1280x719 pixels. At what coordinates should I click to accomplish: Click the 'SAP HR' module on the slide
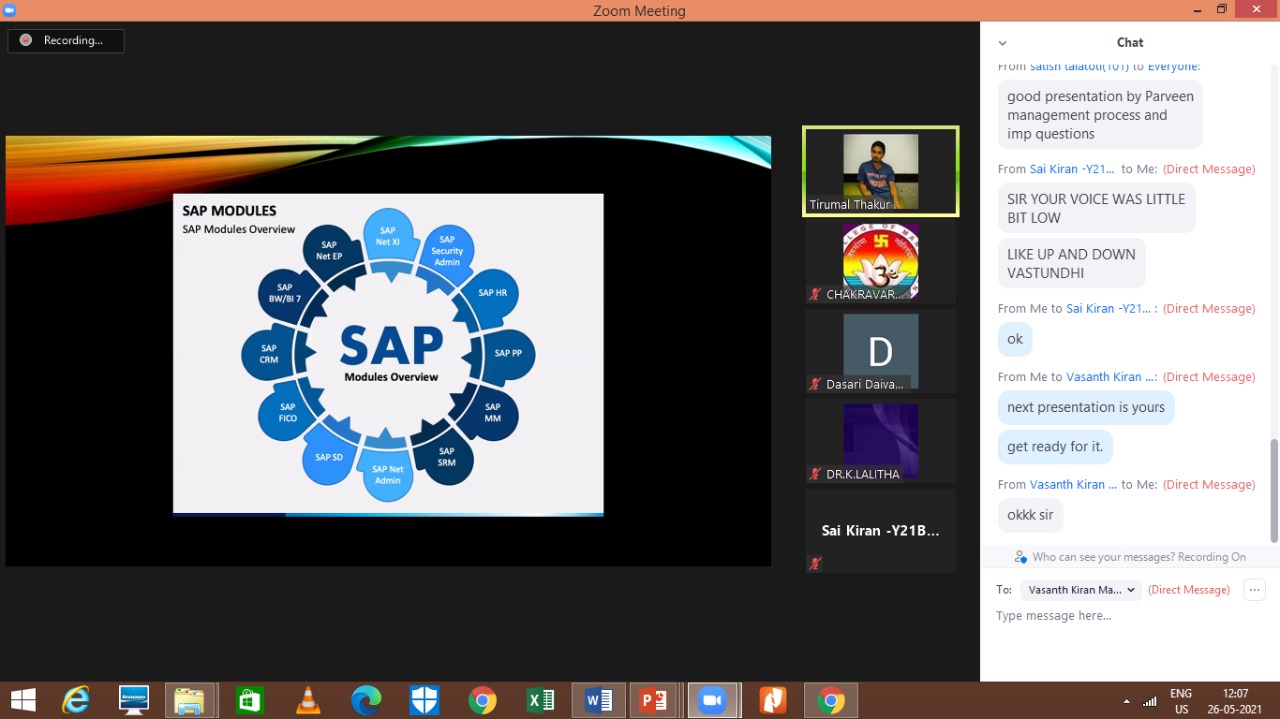click(x=493, y=293)
